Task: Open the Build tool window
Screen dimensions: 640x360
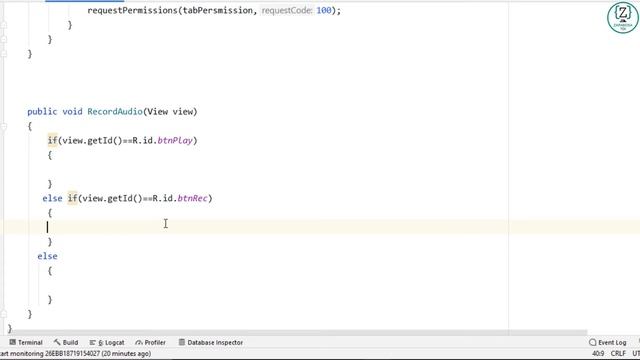Action: coord(66,342)
